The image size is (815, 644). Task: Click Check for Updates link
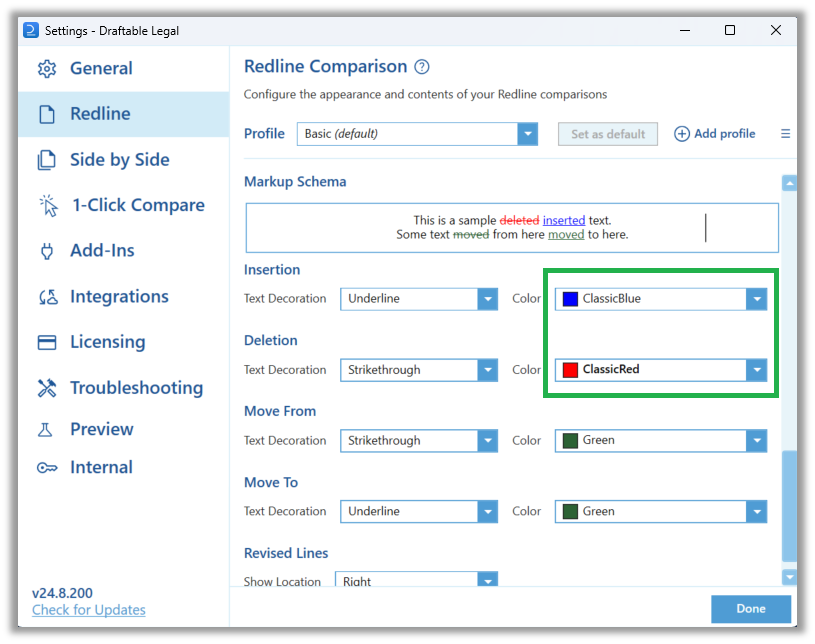click(89, 610)
